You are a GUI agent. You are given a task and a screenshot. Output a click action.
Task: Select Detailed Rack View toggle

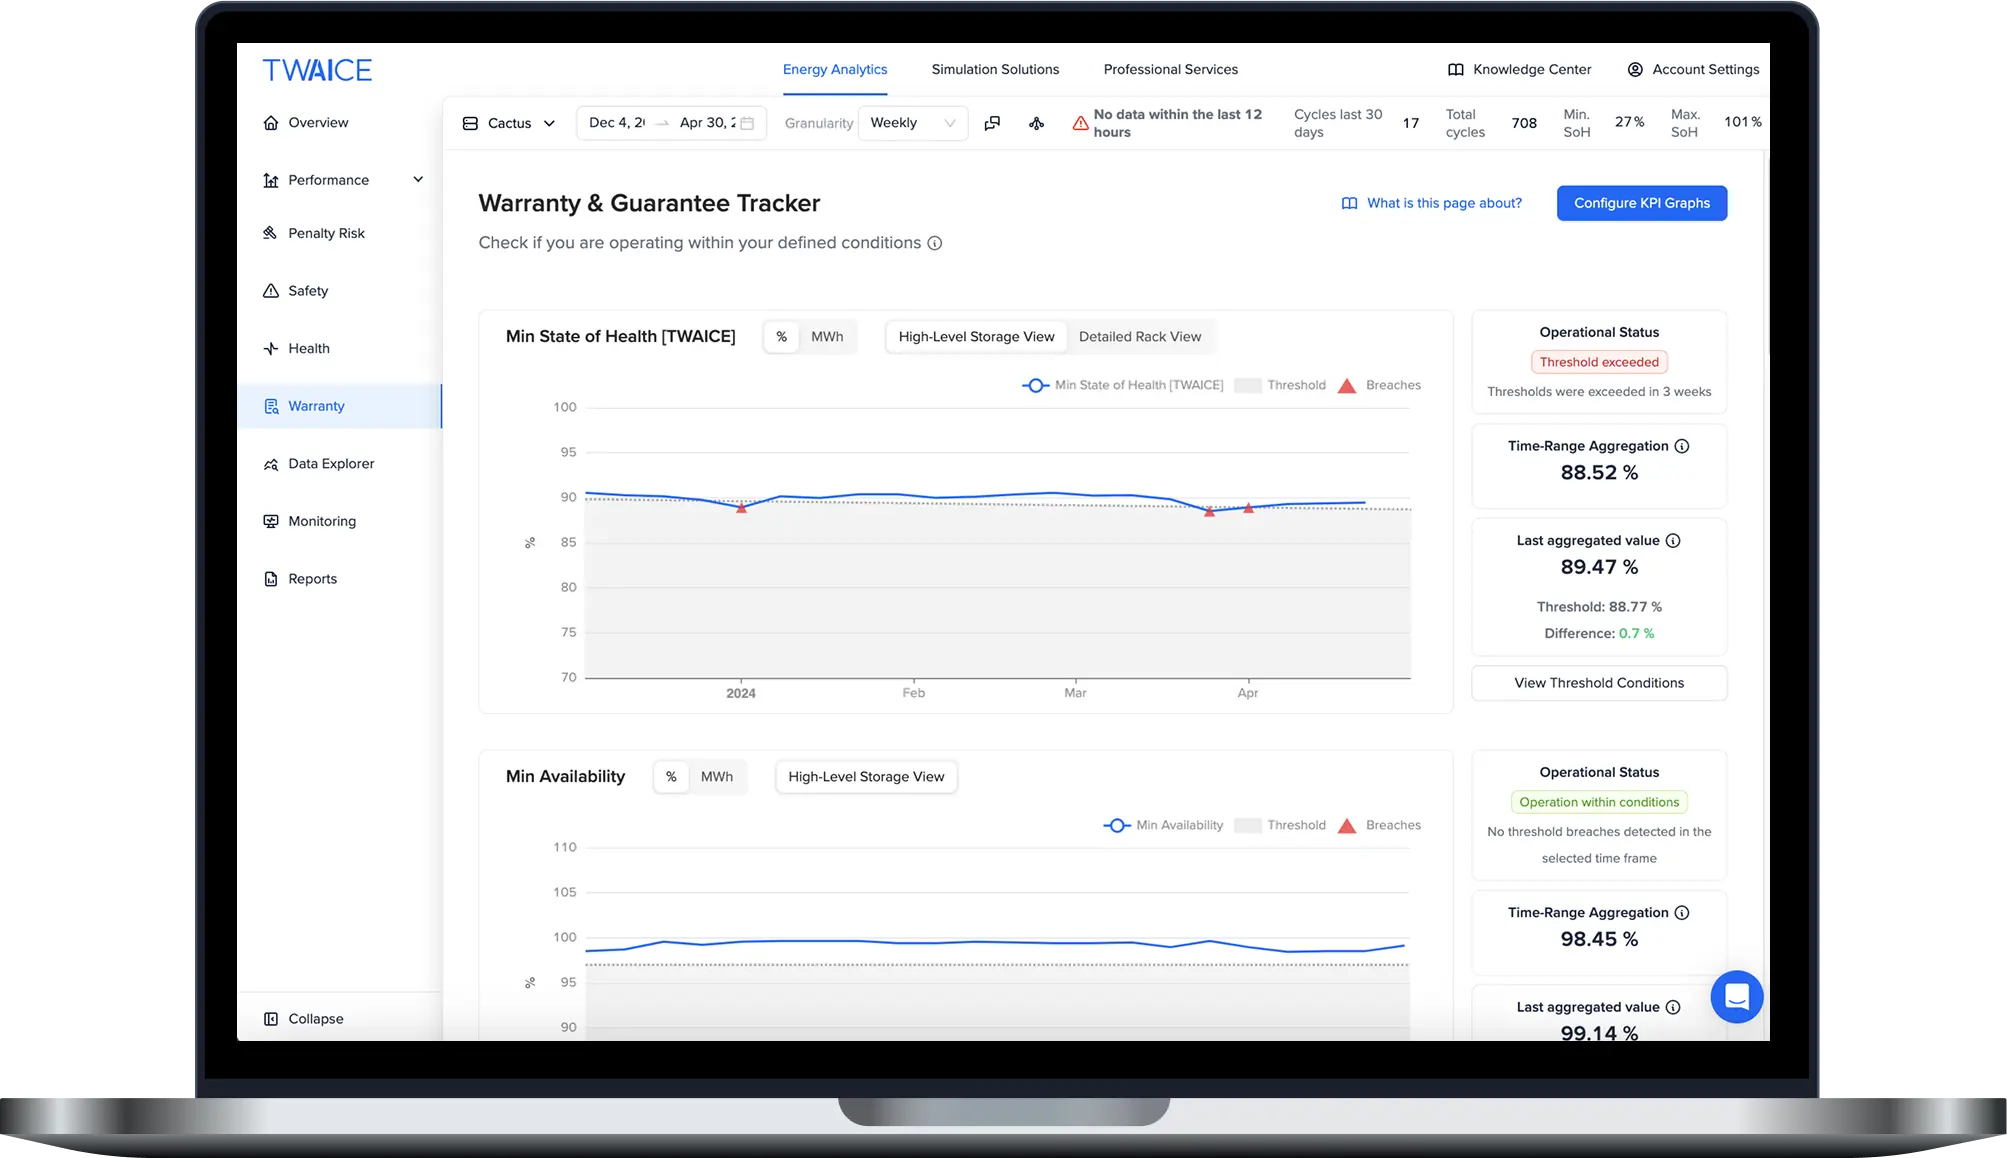tap(1139, 337)
